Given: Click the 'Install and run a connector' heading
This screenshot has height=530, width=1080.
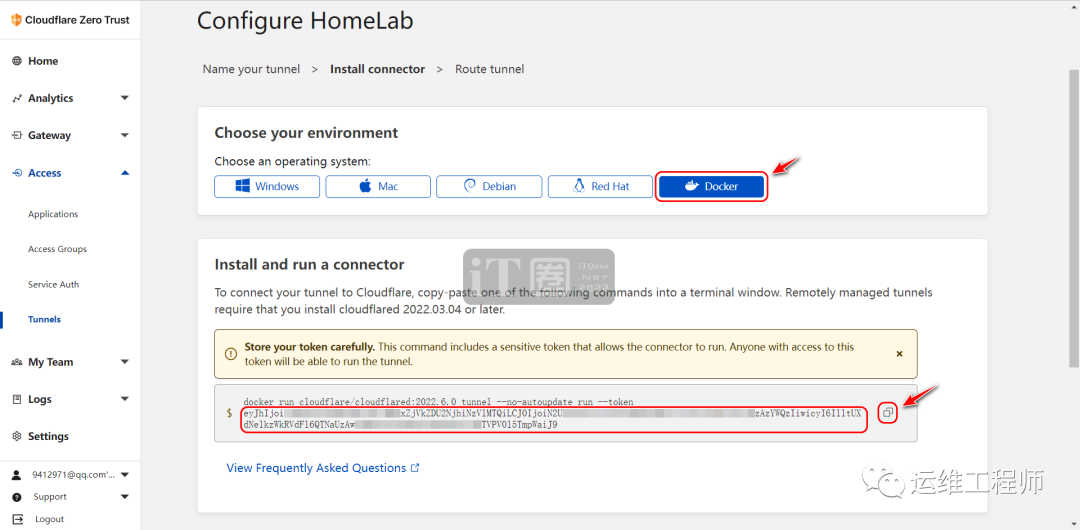Looking at the screenshot, I should click(x=309, y=265).
